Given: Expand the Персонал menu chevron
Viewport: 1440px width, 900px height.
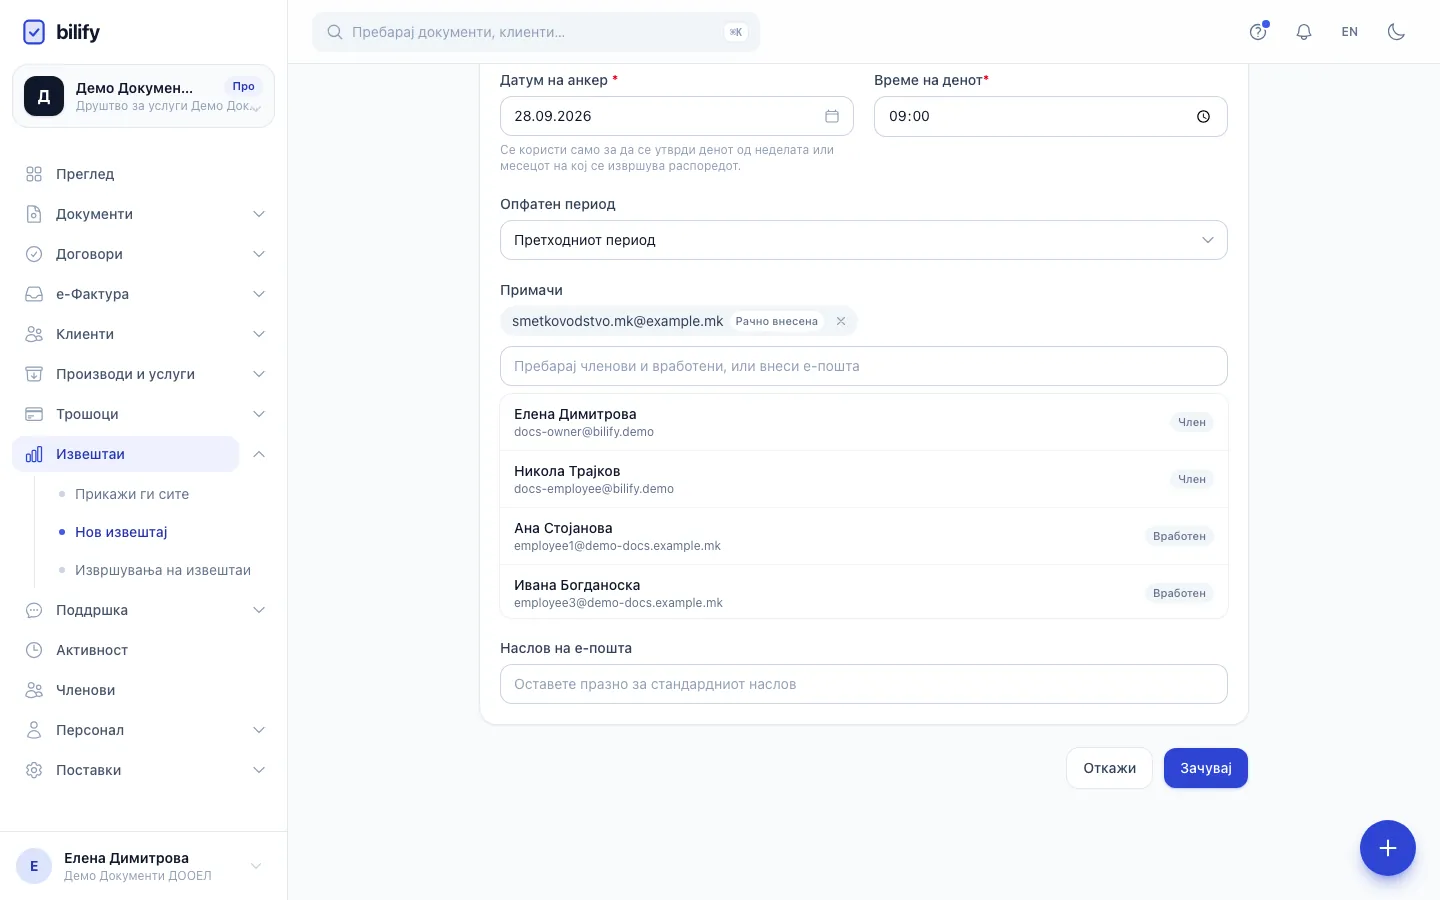Looking at the screenshot, I should point(259,730).
